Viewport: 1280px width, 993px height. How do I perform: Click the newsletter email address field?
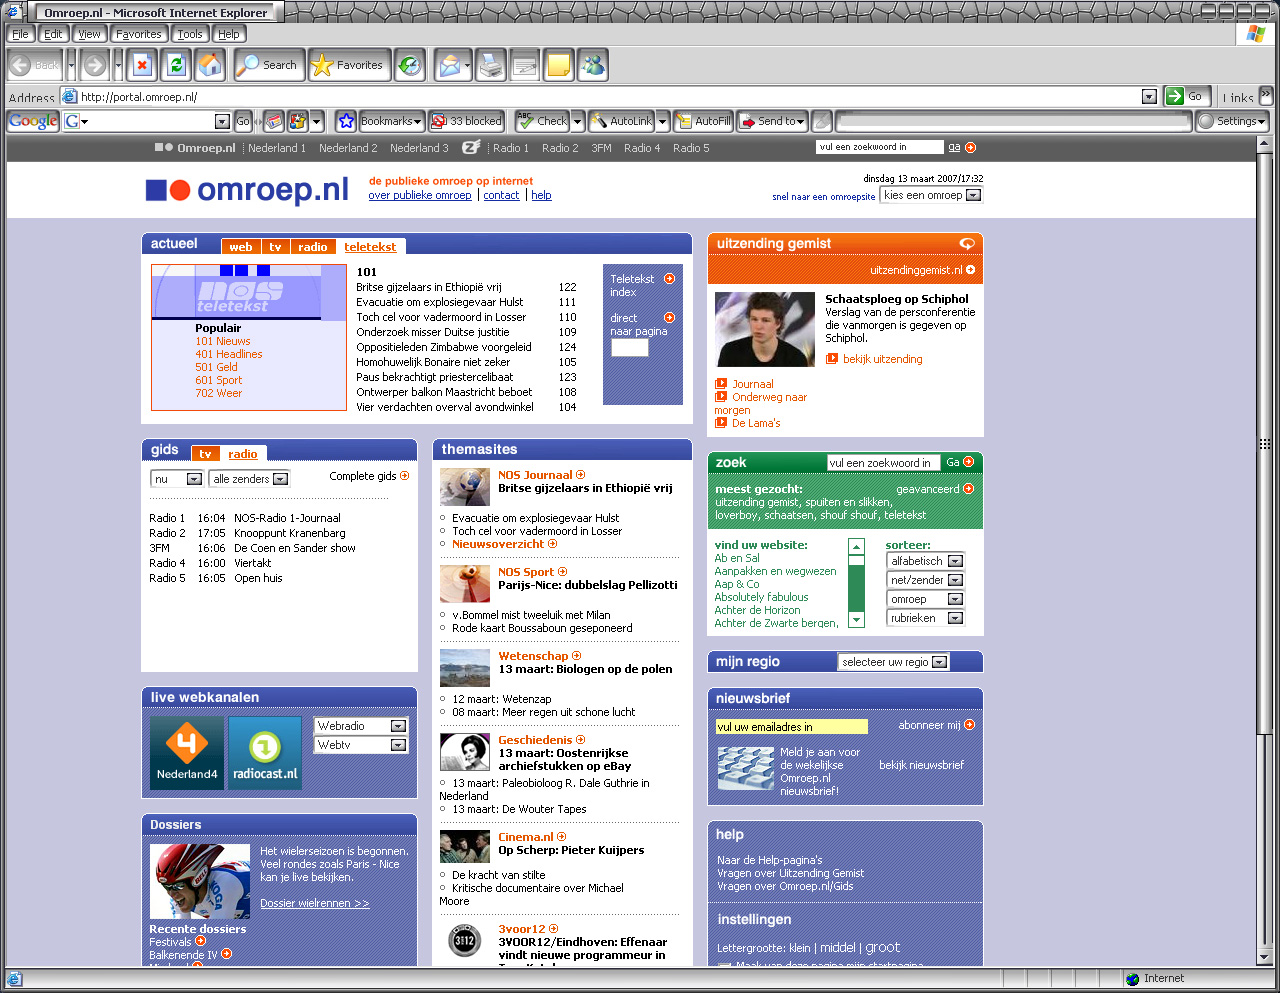click(792, 727)
